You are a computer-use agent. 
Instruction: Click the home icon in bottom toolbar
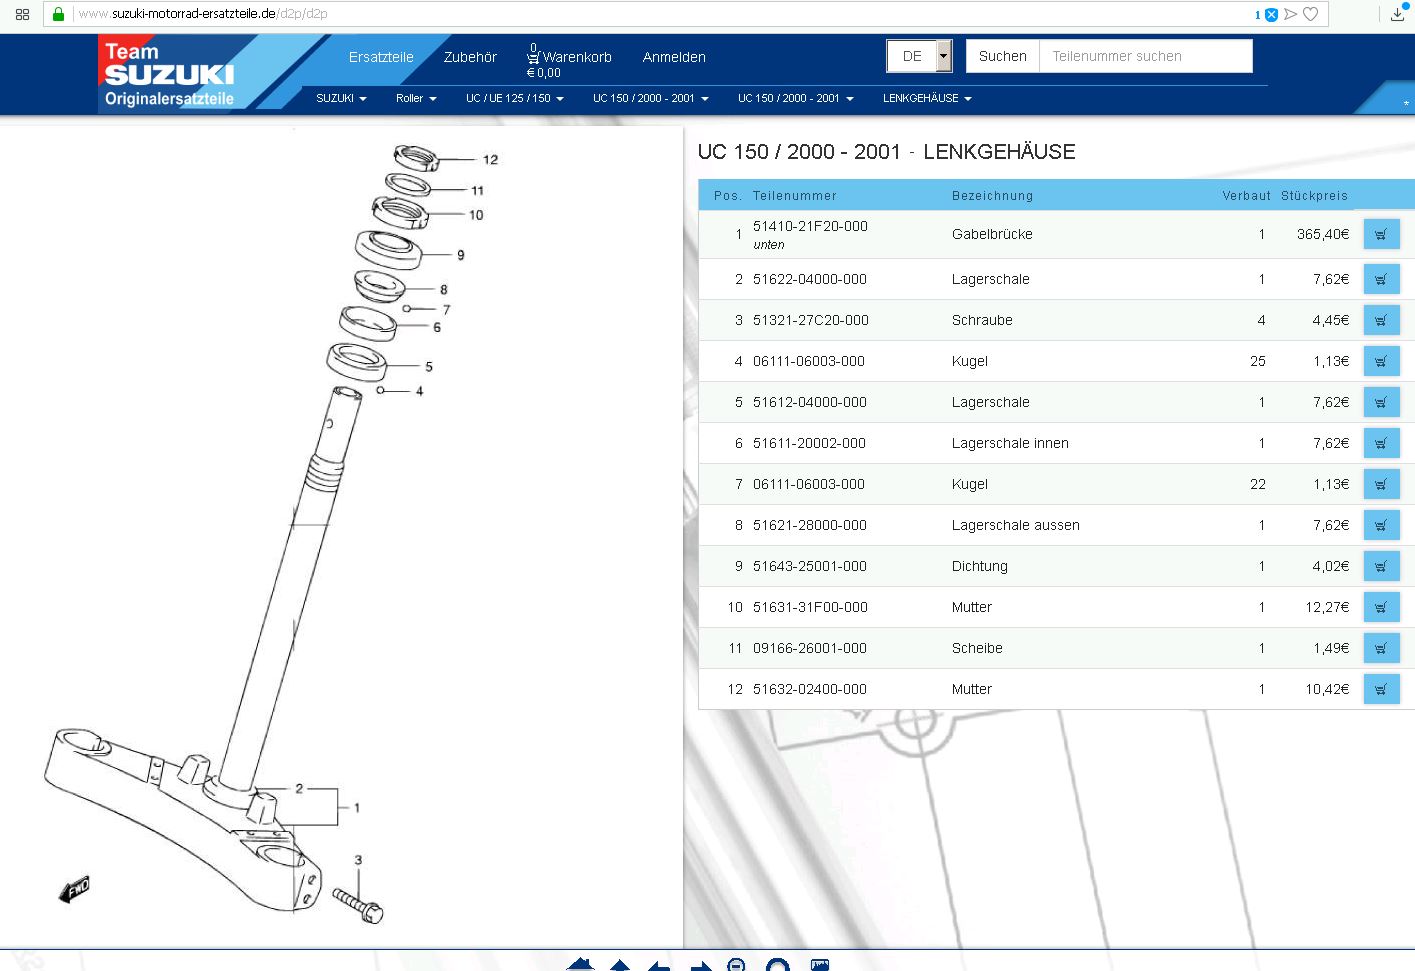click(x=580, y=964)
